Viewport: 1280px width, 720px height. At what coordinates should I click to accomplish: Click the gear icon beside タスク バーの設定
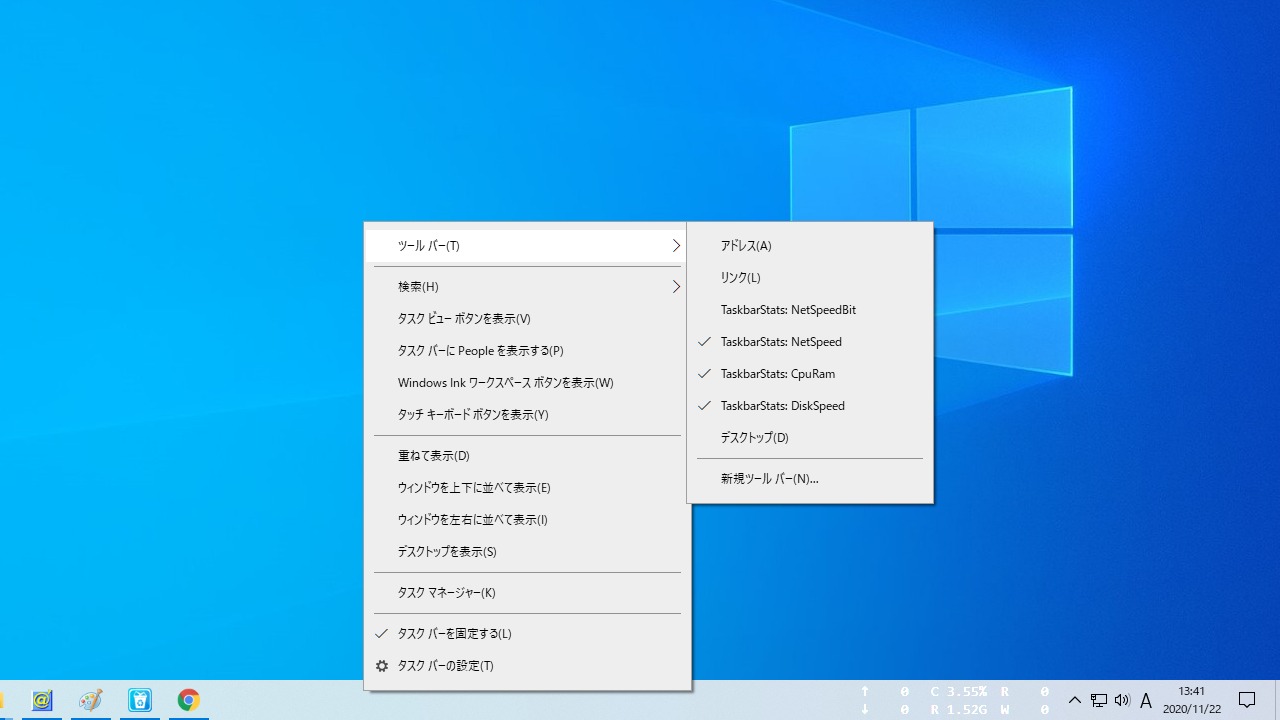click(x=381, y=665)
